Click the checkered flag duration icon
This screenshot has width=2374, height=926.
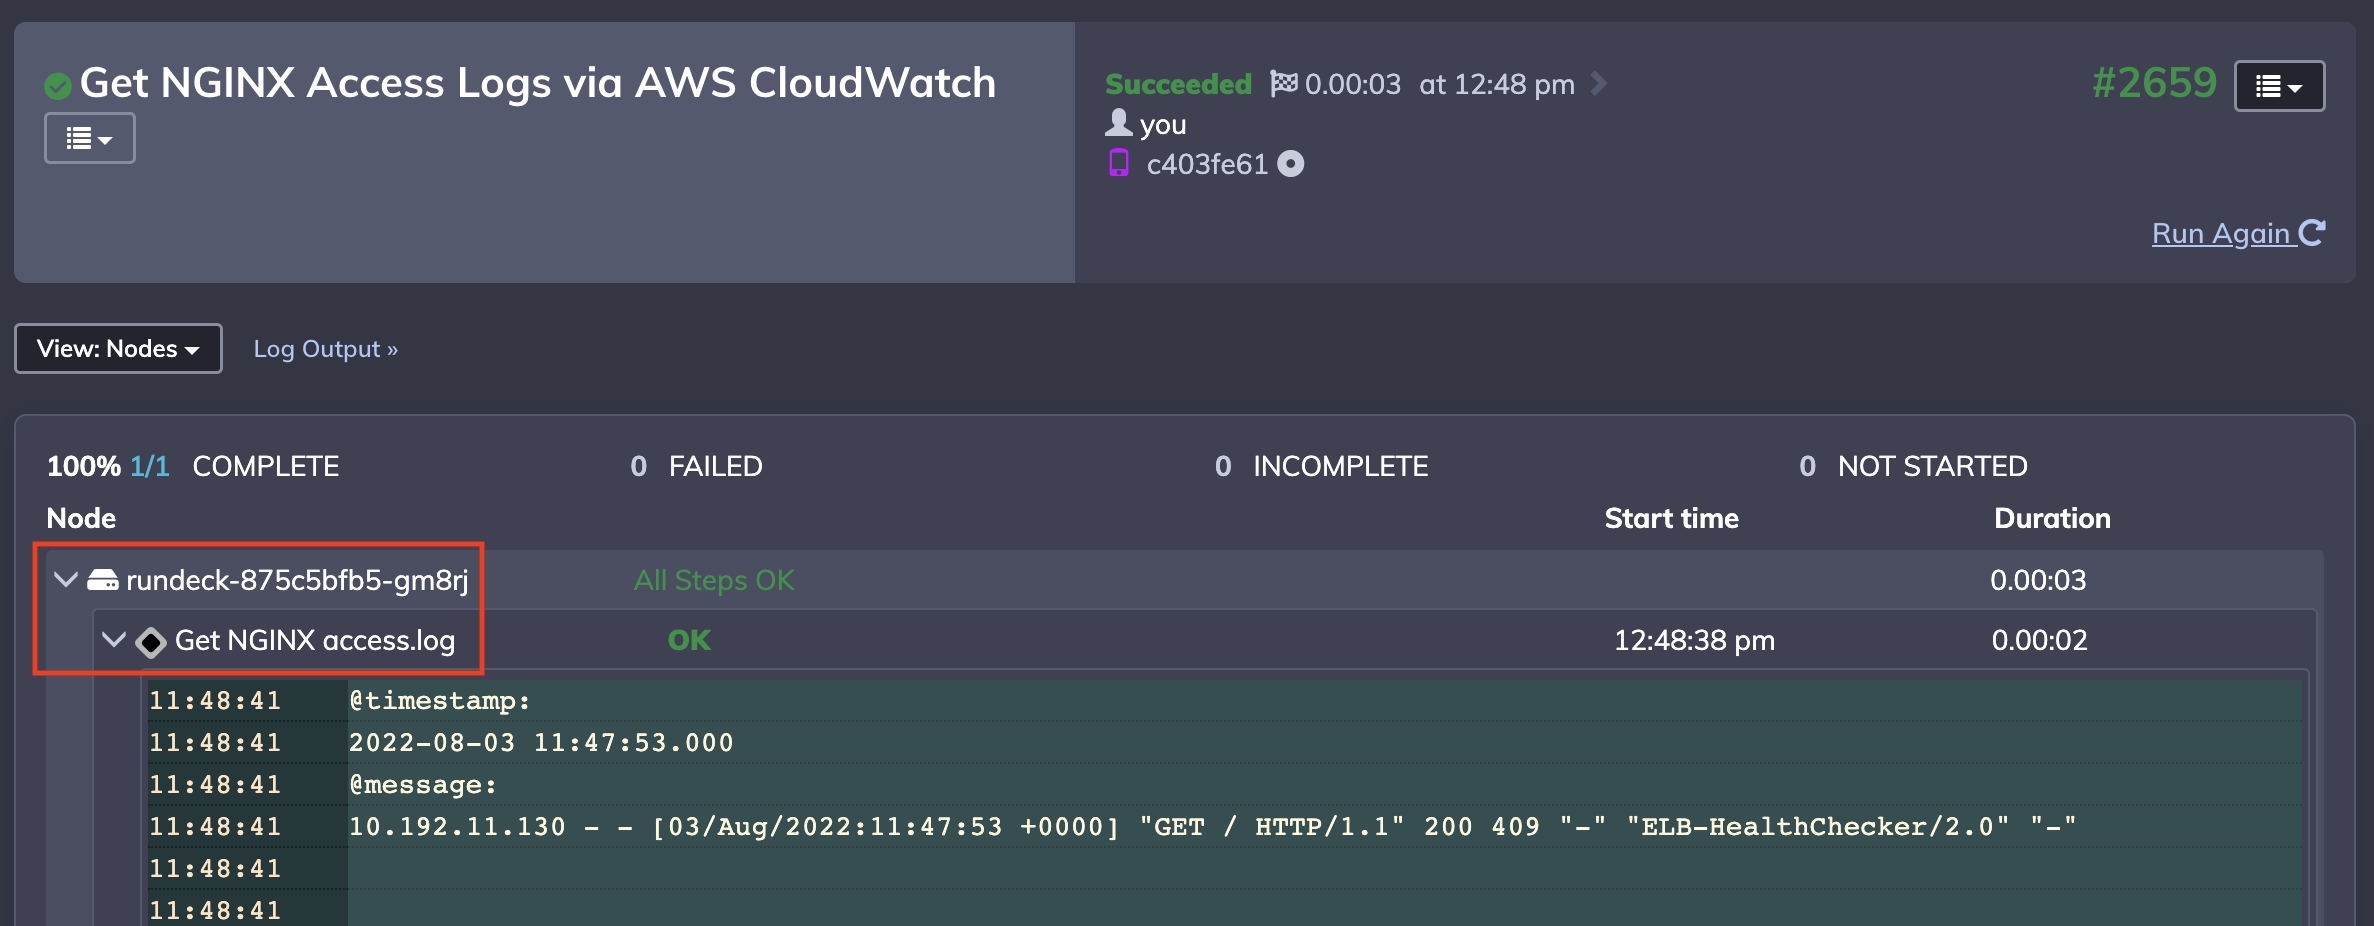click(x=1284, y=83)
